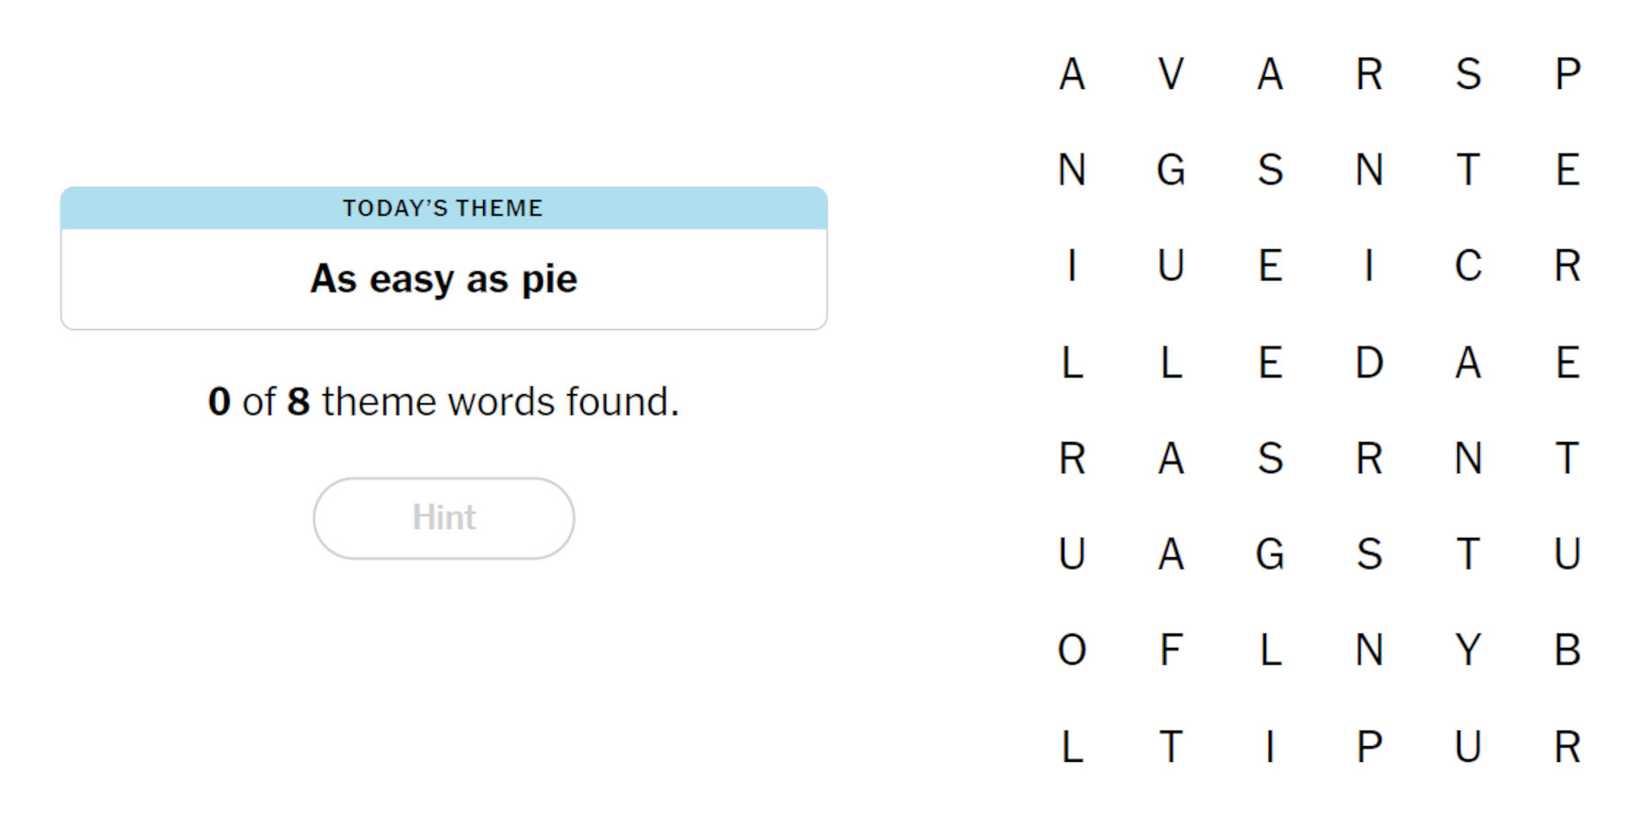This screenshot has width=1650, height=825.
Task: Tap the letter A in the top-left corner
Action: [x=1072, y=74]
